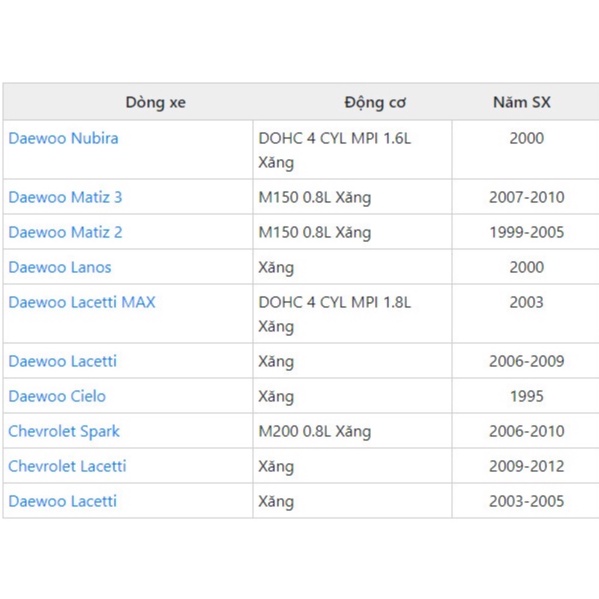Select the 'Động cơ' column header
This screenshot has height=599, width=599.
coord(375,102)
